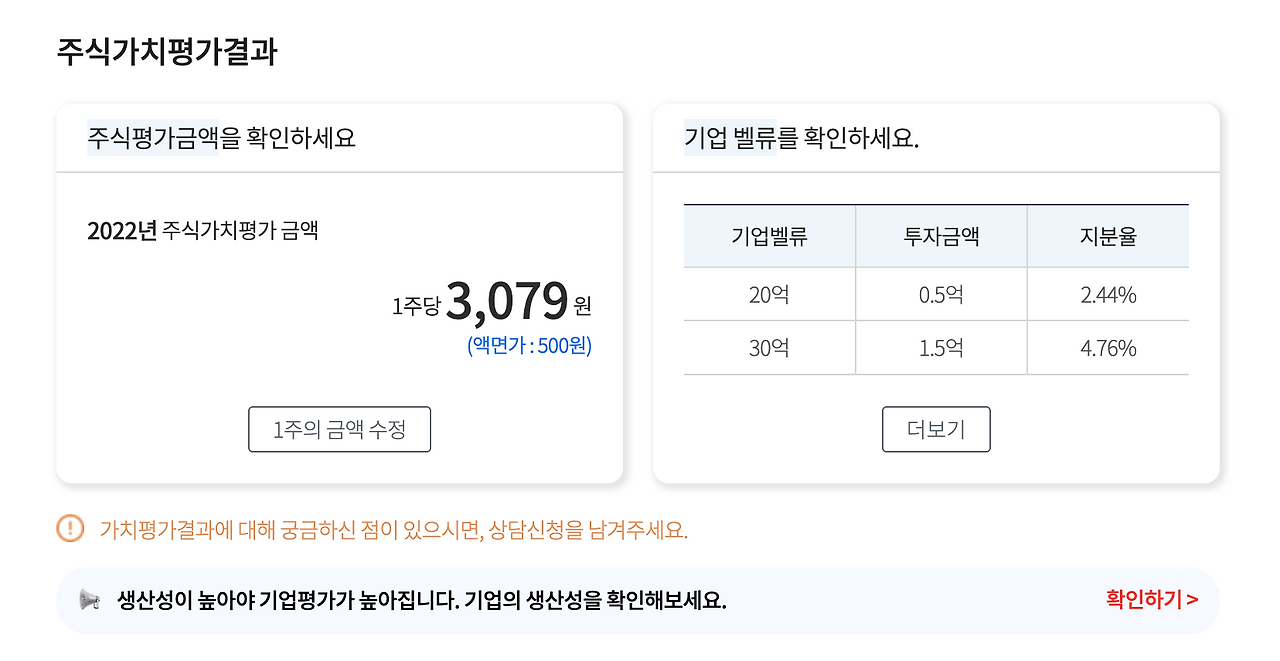Click the 지분율 column header

(1108, 235)
